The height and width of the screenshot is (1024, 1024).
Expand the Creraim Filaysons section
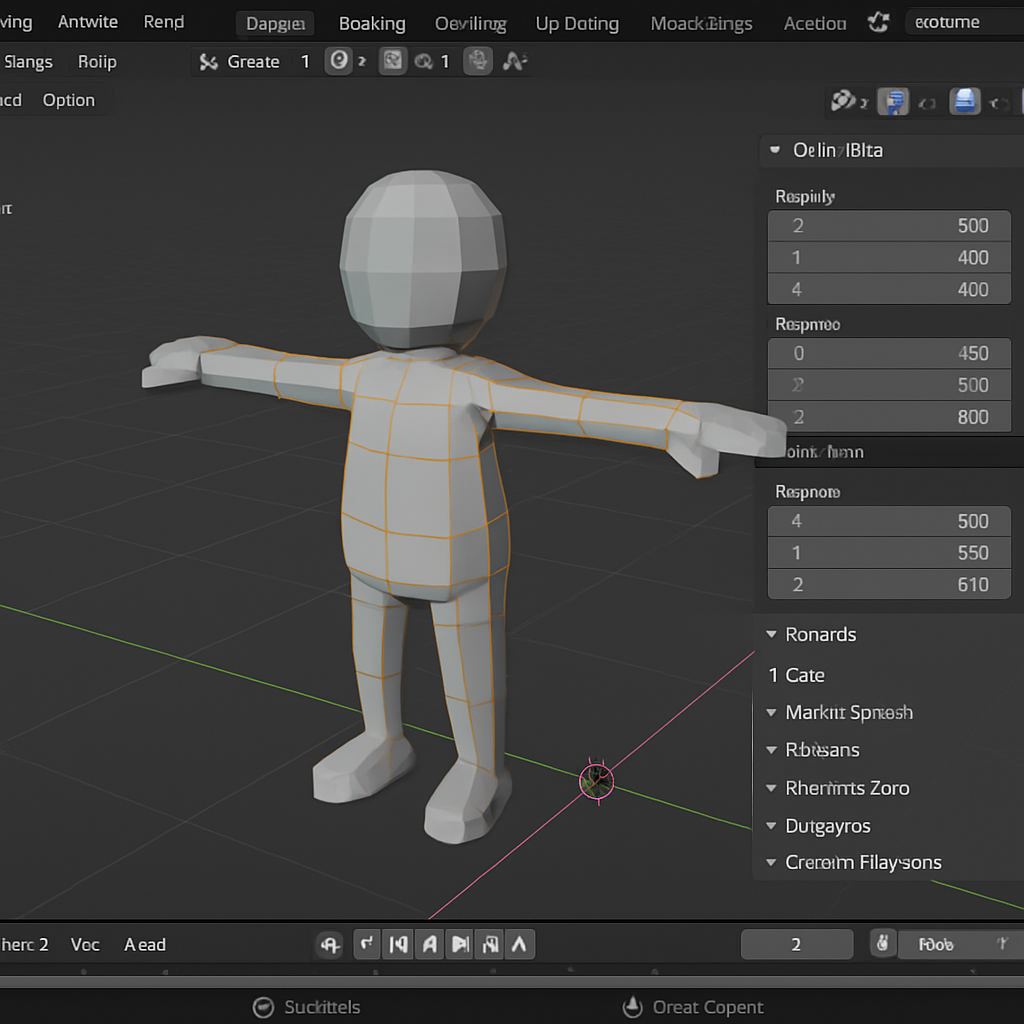(x=771, y=862)
